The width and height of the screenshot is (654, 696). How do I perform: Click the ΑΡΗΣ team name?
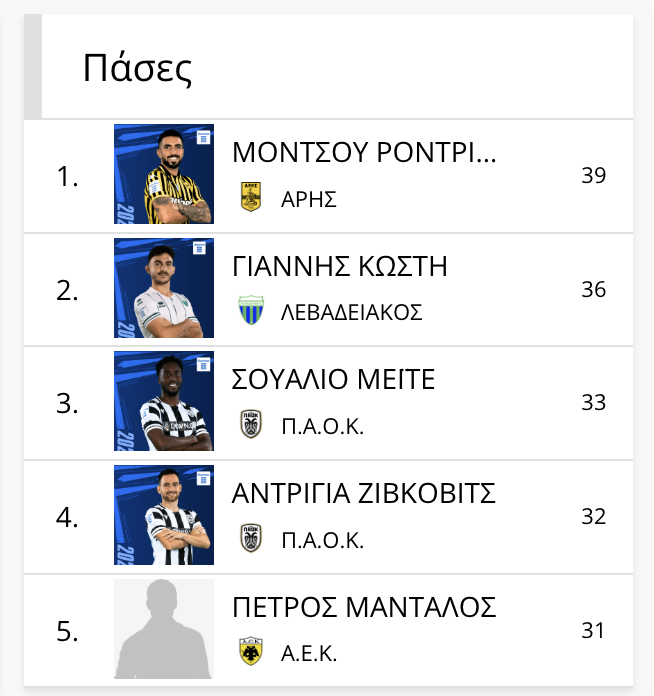point(308,198)
